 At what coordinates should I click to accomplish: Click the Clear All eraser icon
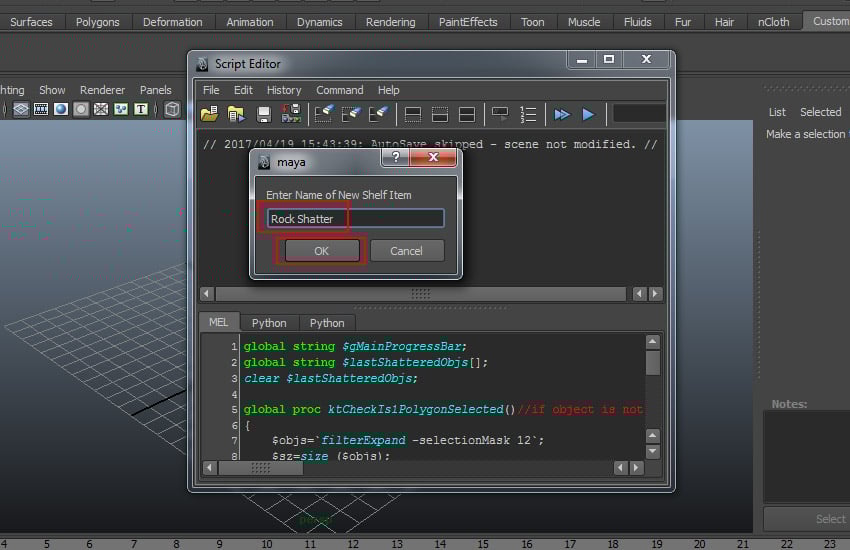point(378,114)
